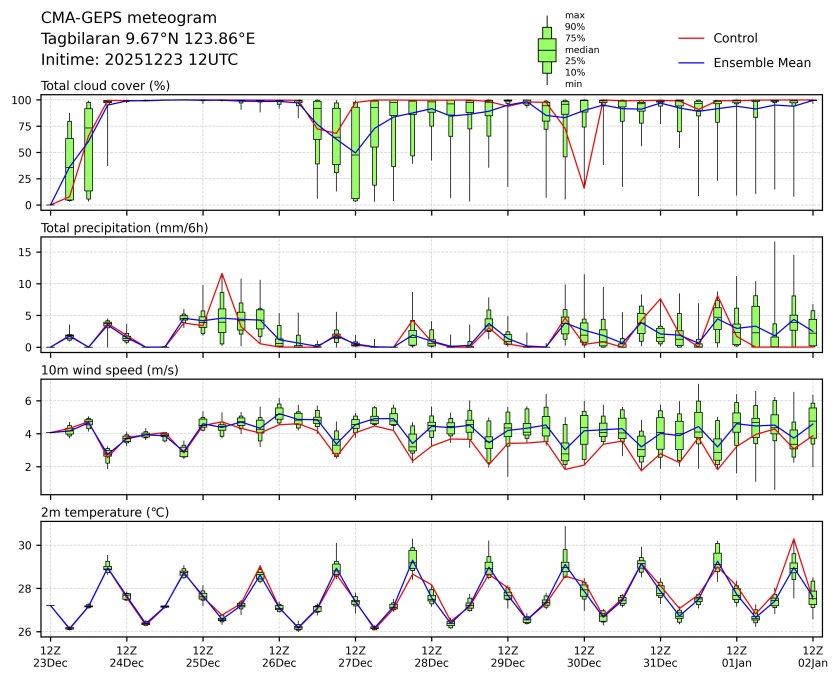Click the "max" label in boxplot legend
The width and height of the screenshot is (839, 680).
(574, 15)
